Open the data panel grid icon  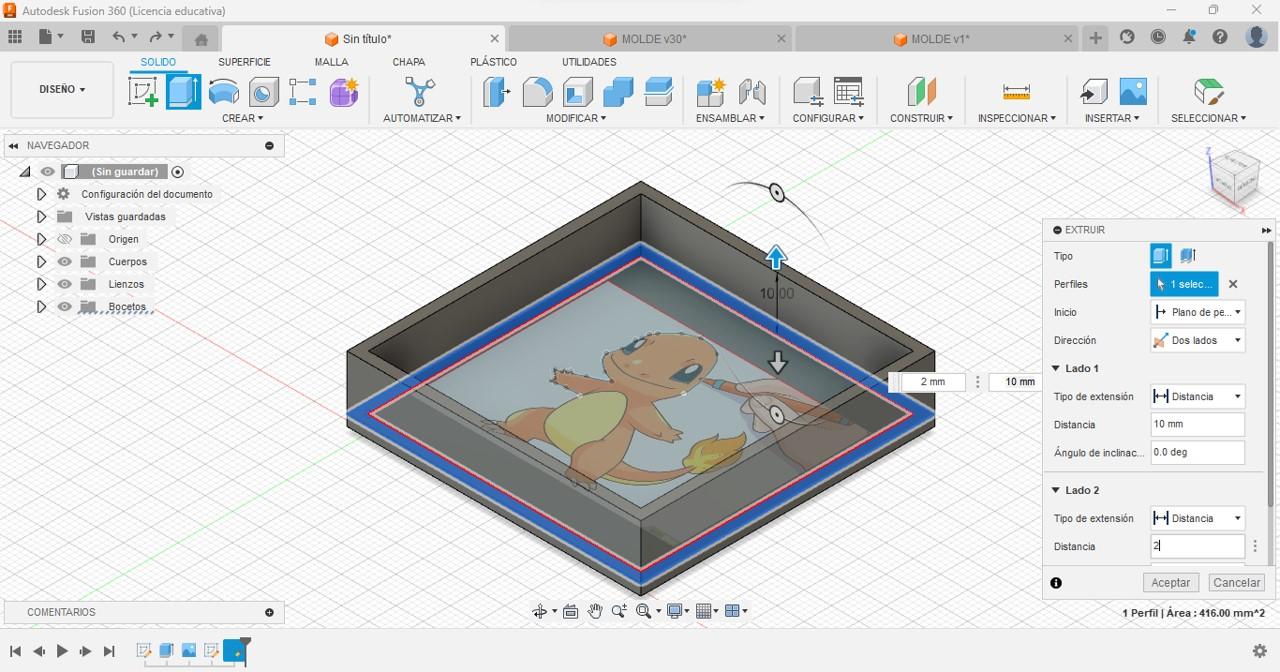tap(15, 37)
